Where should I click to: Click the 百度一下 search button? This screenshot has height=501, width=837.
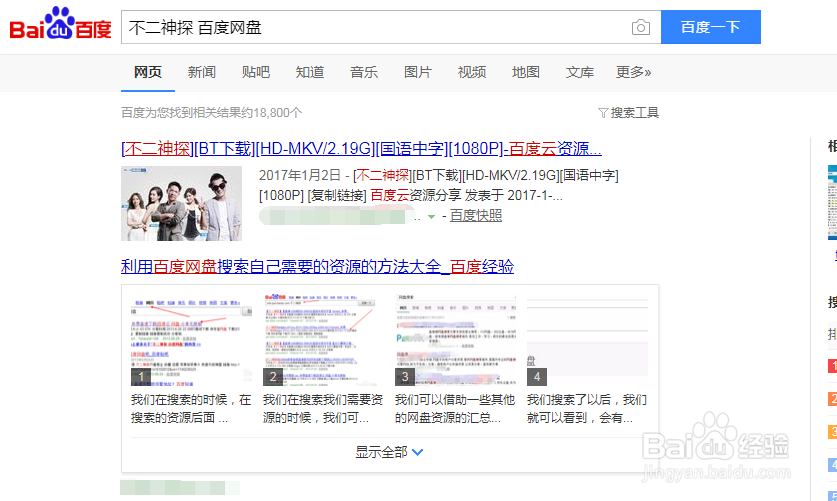[x=710, y=27]
